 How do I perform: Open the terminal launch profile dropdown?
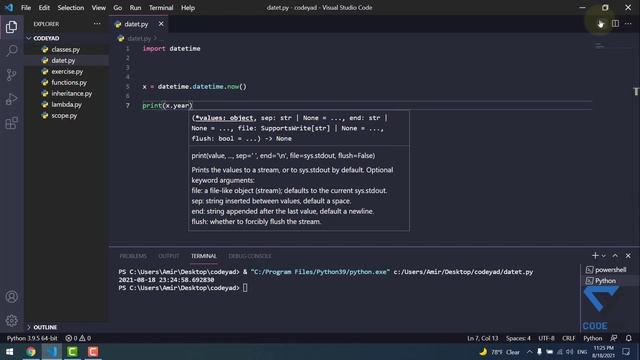coord(604,256)
